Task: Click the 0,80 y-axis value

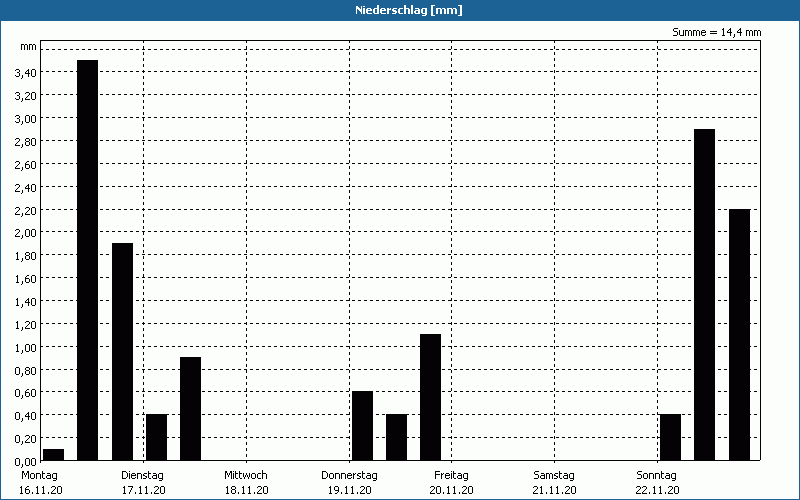Action: (x=26, y=370)
